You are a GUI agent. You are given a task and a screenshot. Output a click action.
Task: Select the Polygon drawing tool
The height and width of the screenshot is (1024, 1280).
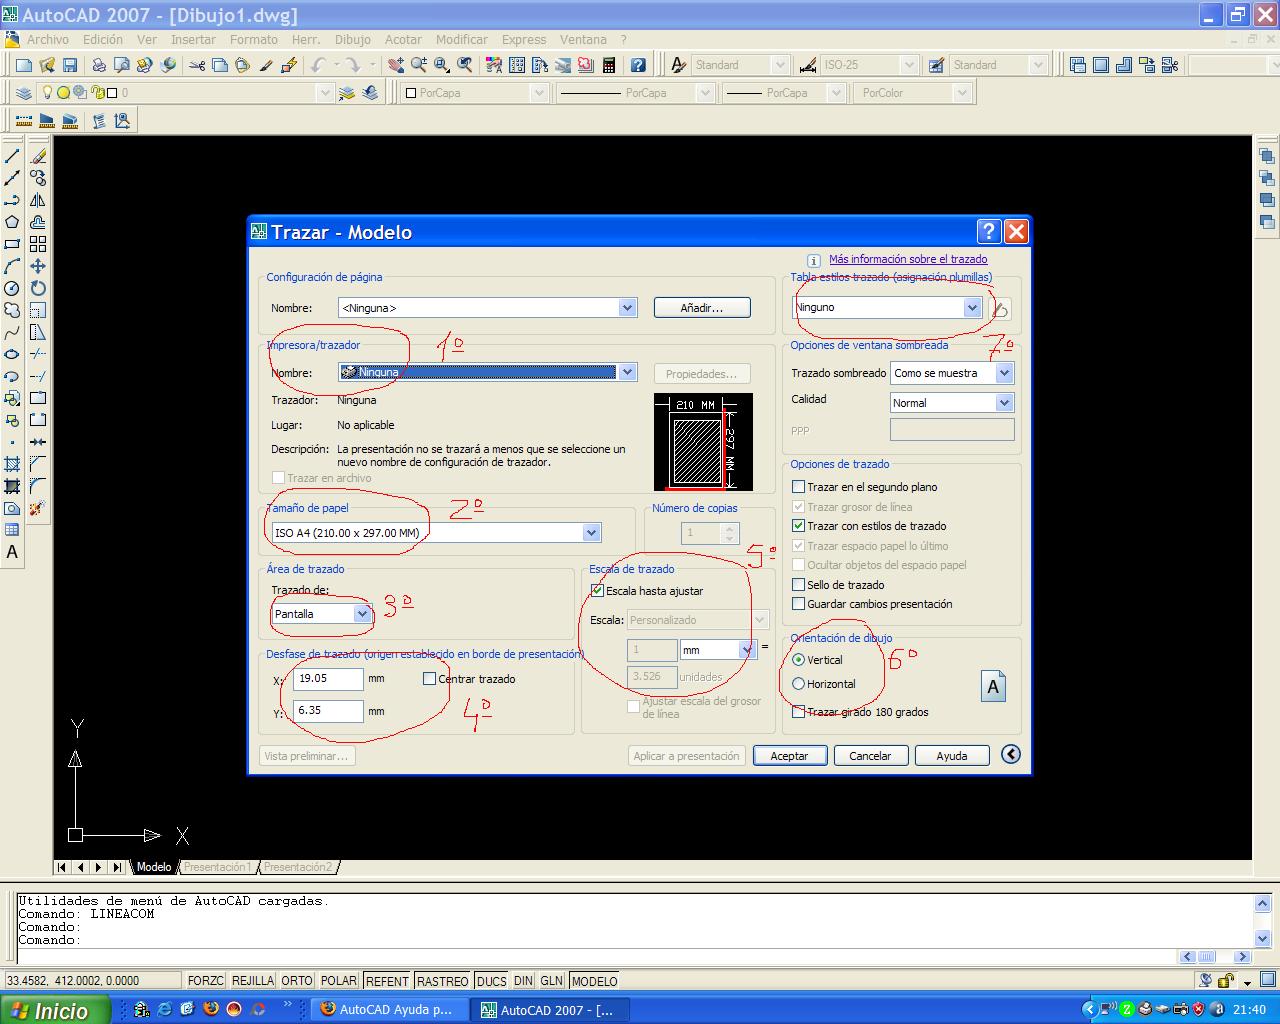13,222
